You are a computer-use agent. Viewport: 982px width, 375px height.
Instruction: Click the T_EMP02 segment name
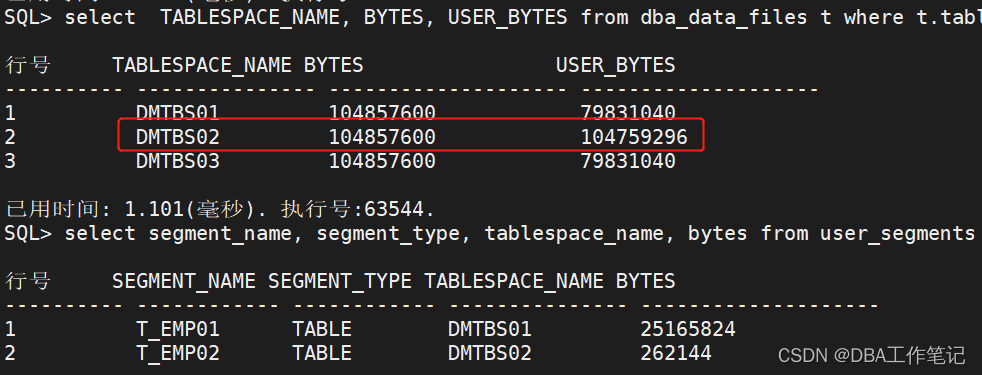pos(178,353)
